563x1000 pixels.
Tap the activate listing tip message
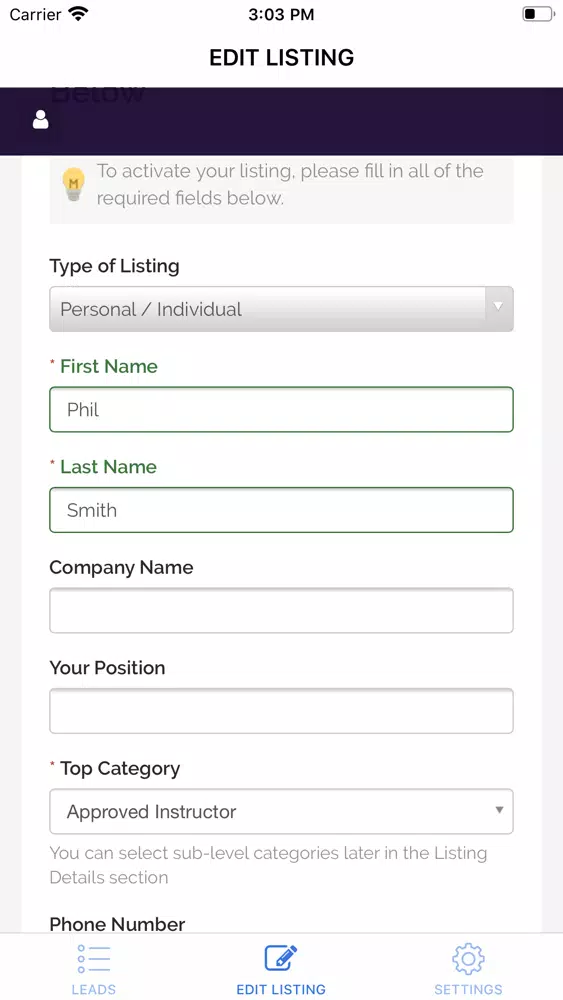[x=290, y=184]
